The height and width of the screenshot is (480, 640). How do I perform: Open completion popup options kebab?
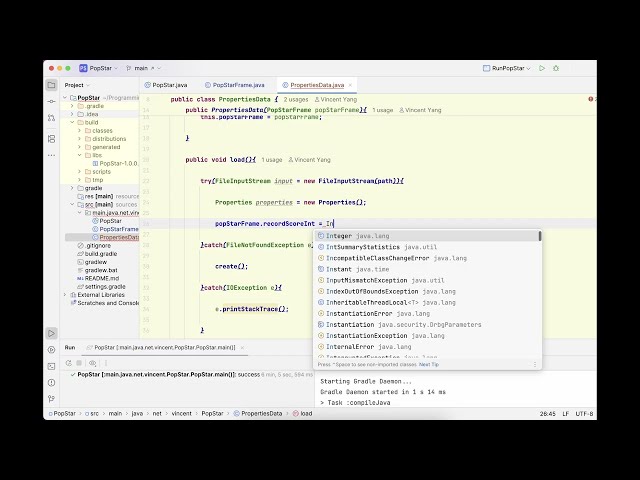tap(535, 364)
